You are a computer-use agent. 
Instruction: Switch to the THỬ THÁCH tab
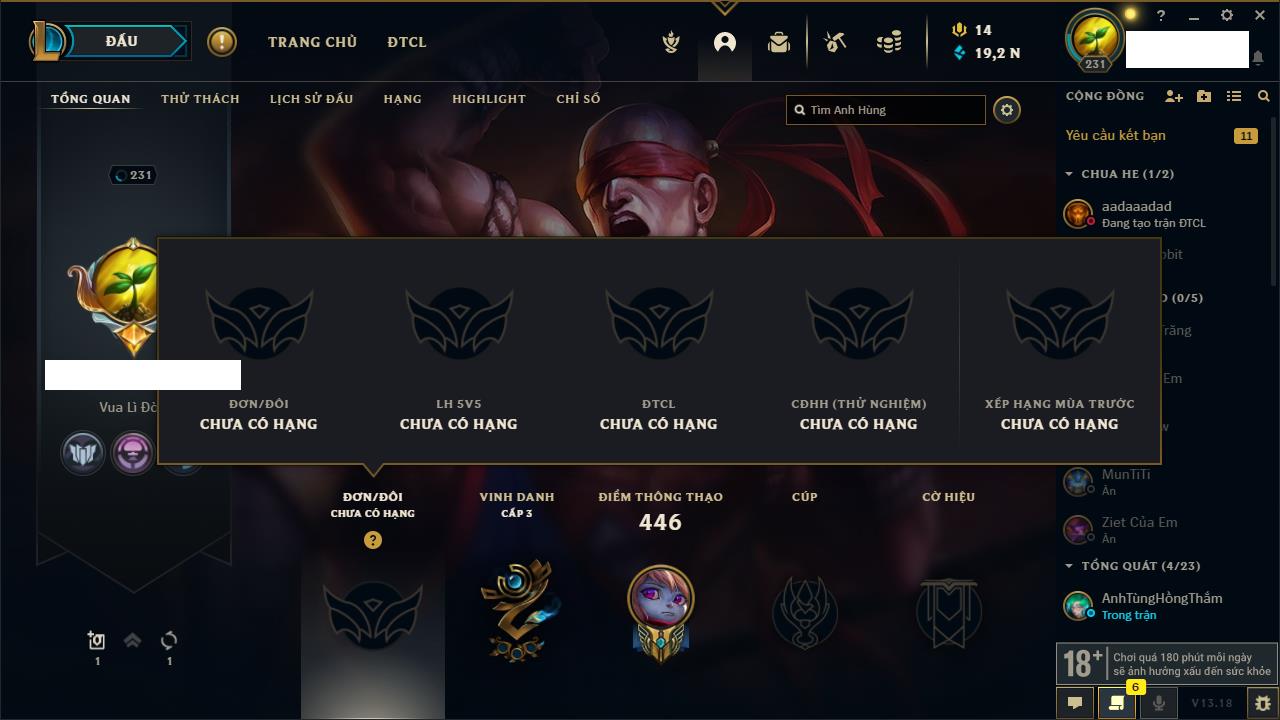pos(200,99)
